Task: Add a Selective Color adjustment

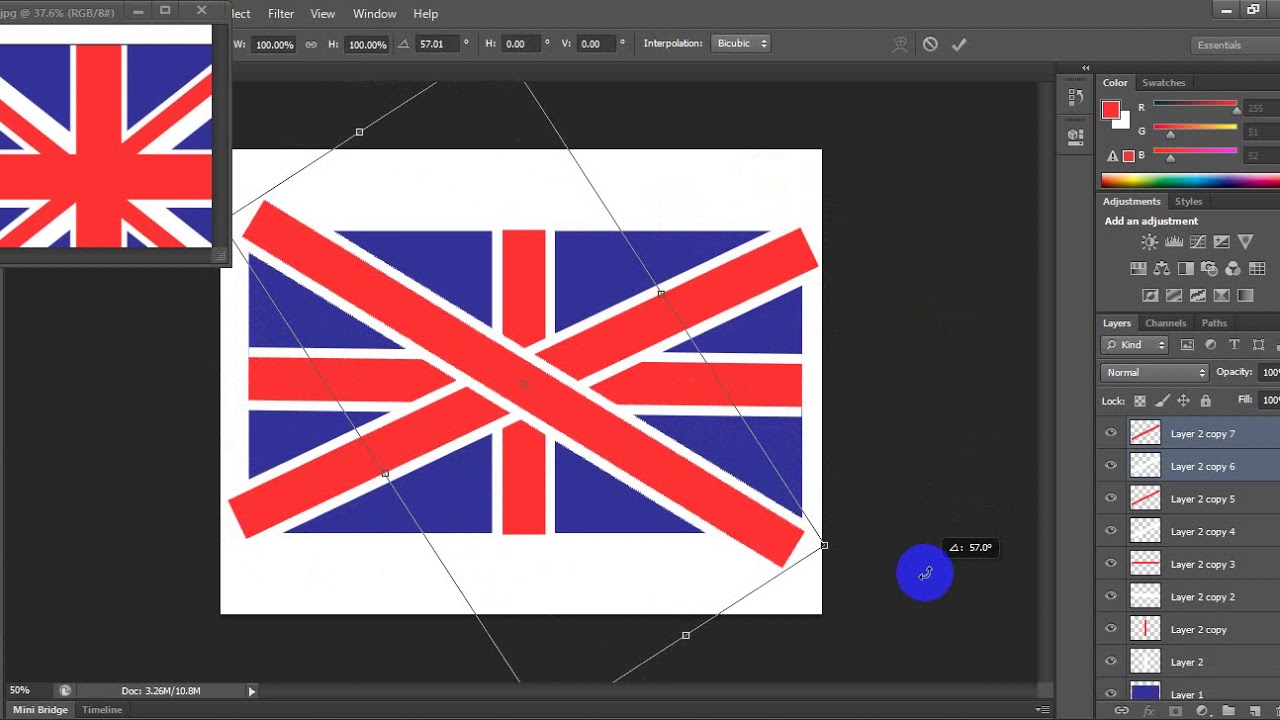Action: point(1221,296)
